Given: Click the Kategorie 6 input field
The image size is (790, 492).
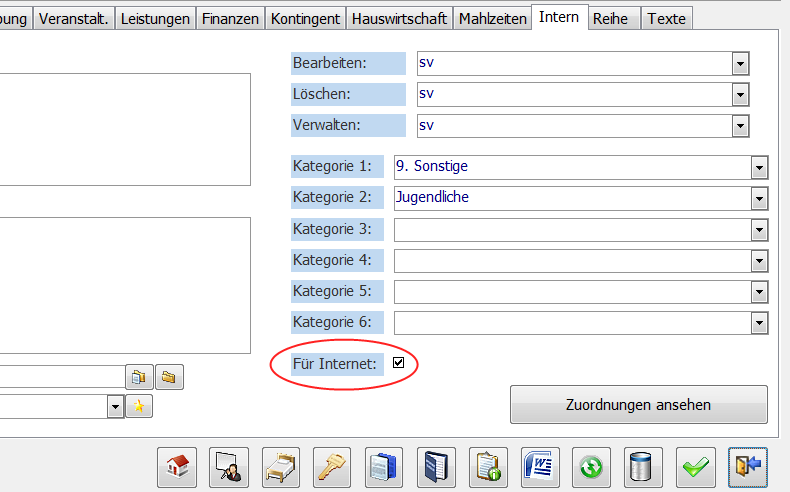Looking at the screenshot, I should [x=572, y=323].
